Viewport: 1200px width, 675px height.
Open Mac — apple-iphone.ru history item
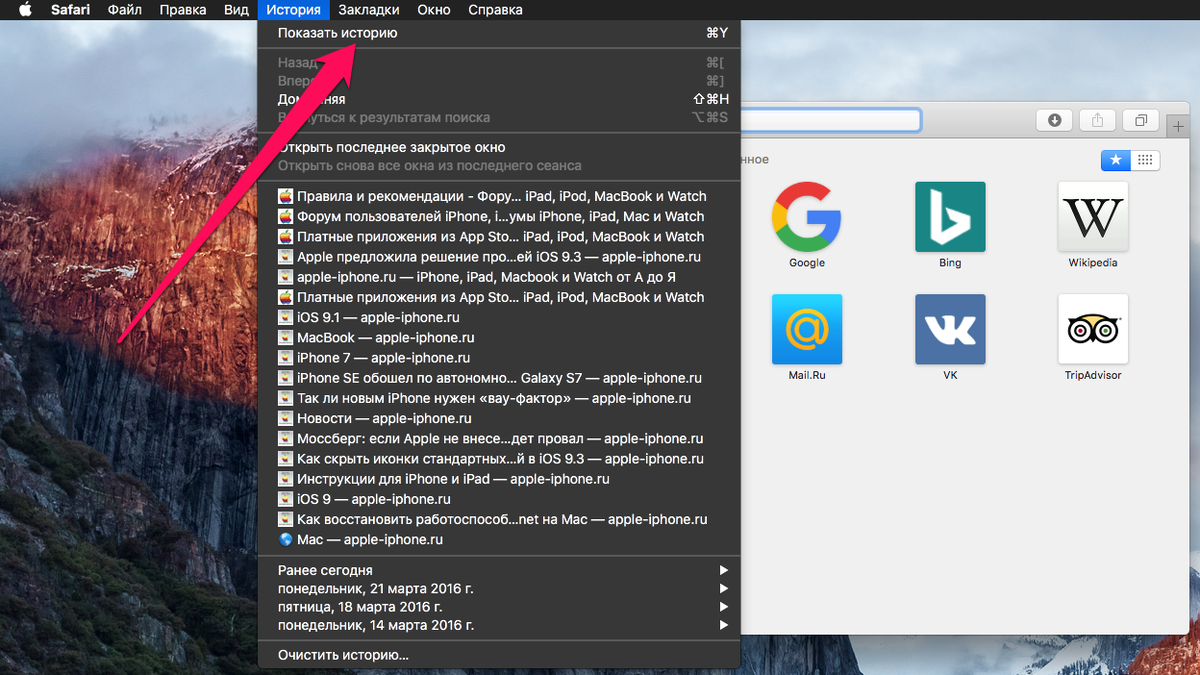pos(499,539)
